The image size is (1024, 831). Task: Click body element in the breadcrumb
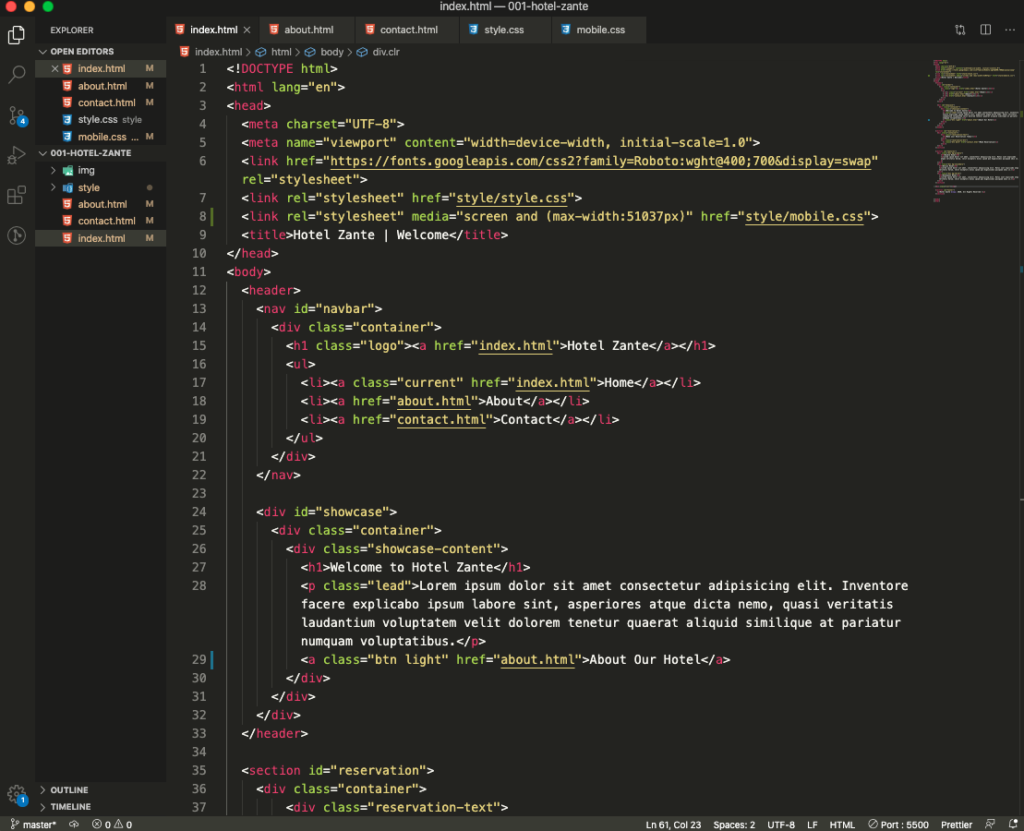pos(331,52)
